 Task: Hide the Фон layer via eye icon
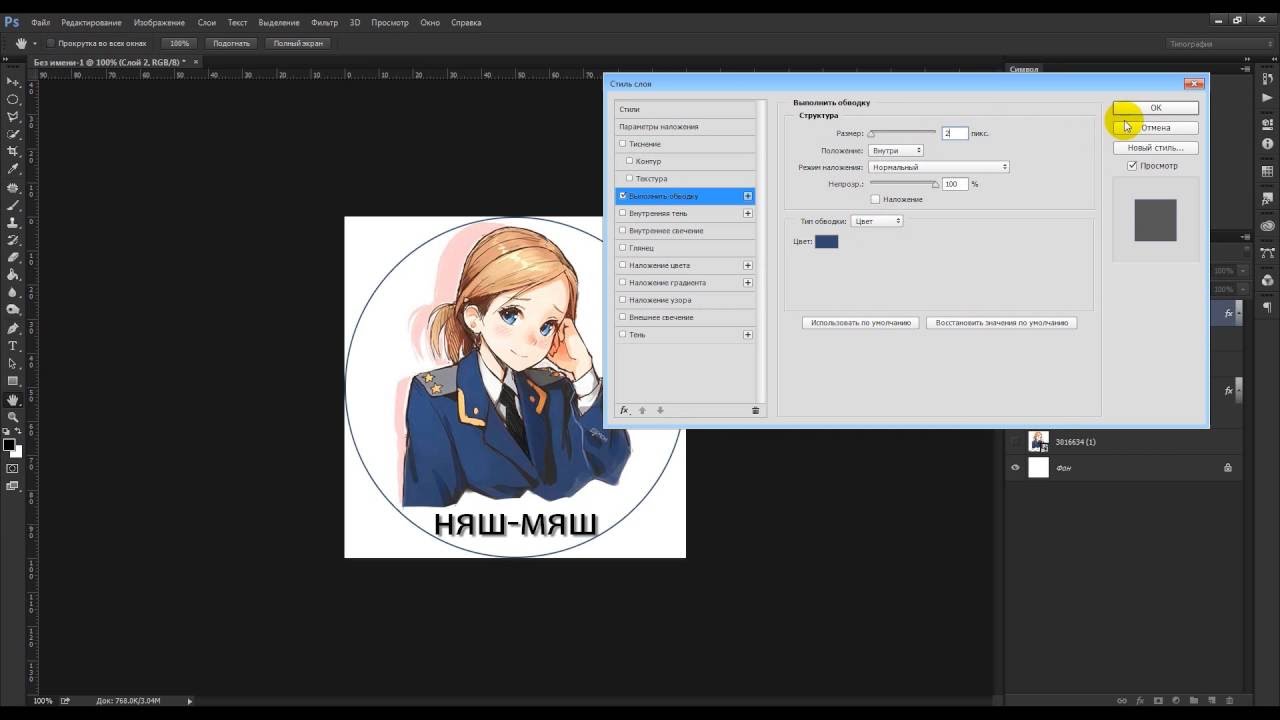pyautogui.click(x=1015, y=467)
